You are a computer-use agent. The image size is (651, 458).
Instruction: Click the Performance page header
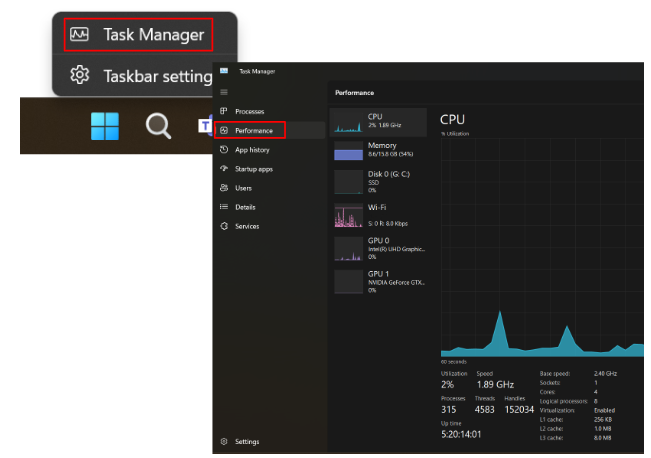[x=355, y=93]
